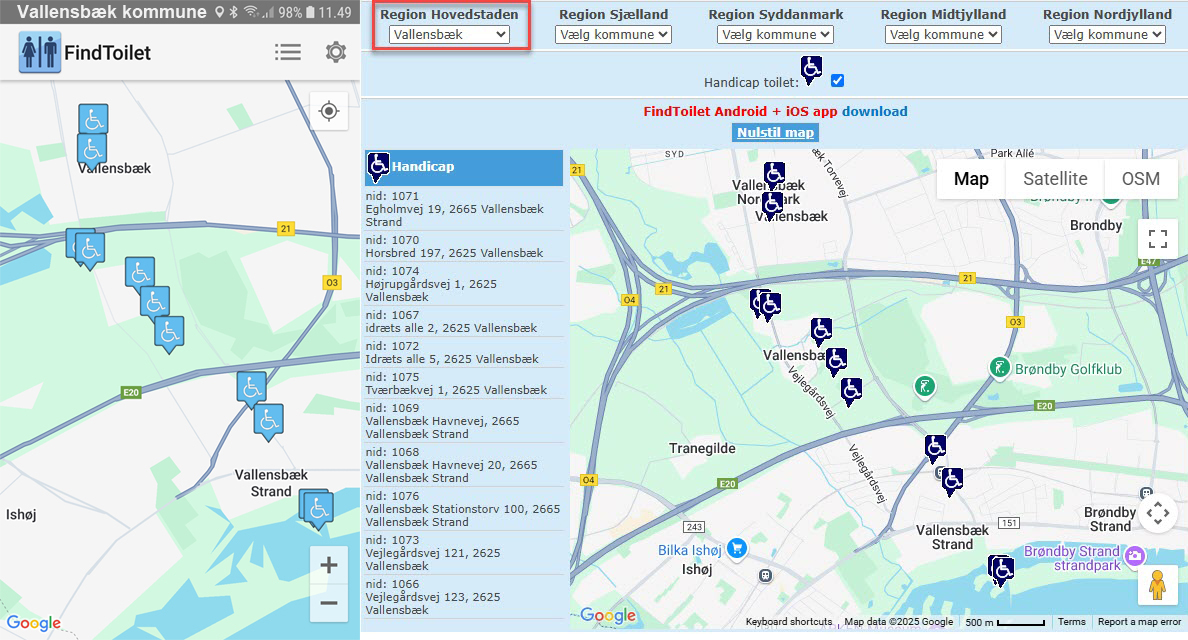Tap mobile toilet marker next to Vallensbæk Strand label
1188x640 pixels.
[x=316, y=508]
